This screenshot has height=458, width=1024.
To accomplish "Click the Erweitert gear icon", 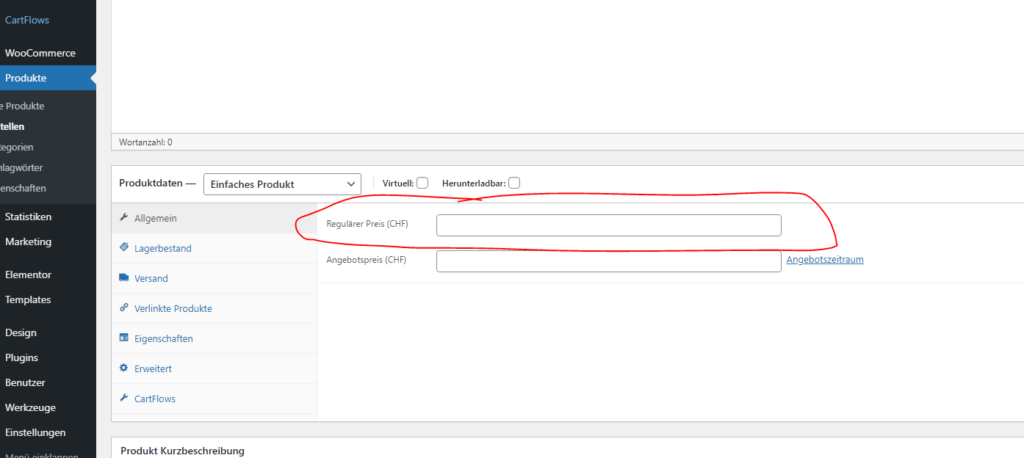I will coord(124,368).
